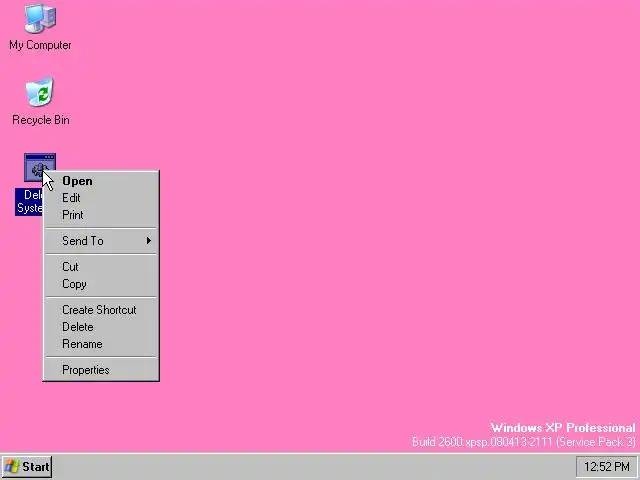This screenshot has width=640, height=480.
Task: Click the highlighted file name label
Action: pyautogui.click(x=29, y=202)
